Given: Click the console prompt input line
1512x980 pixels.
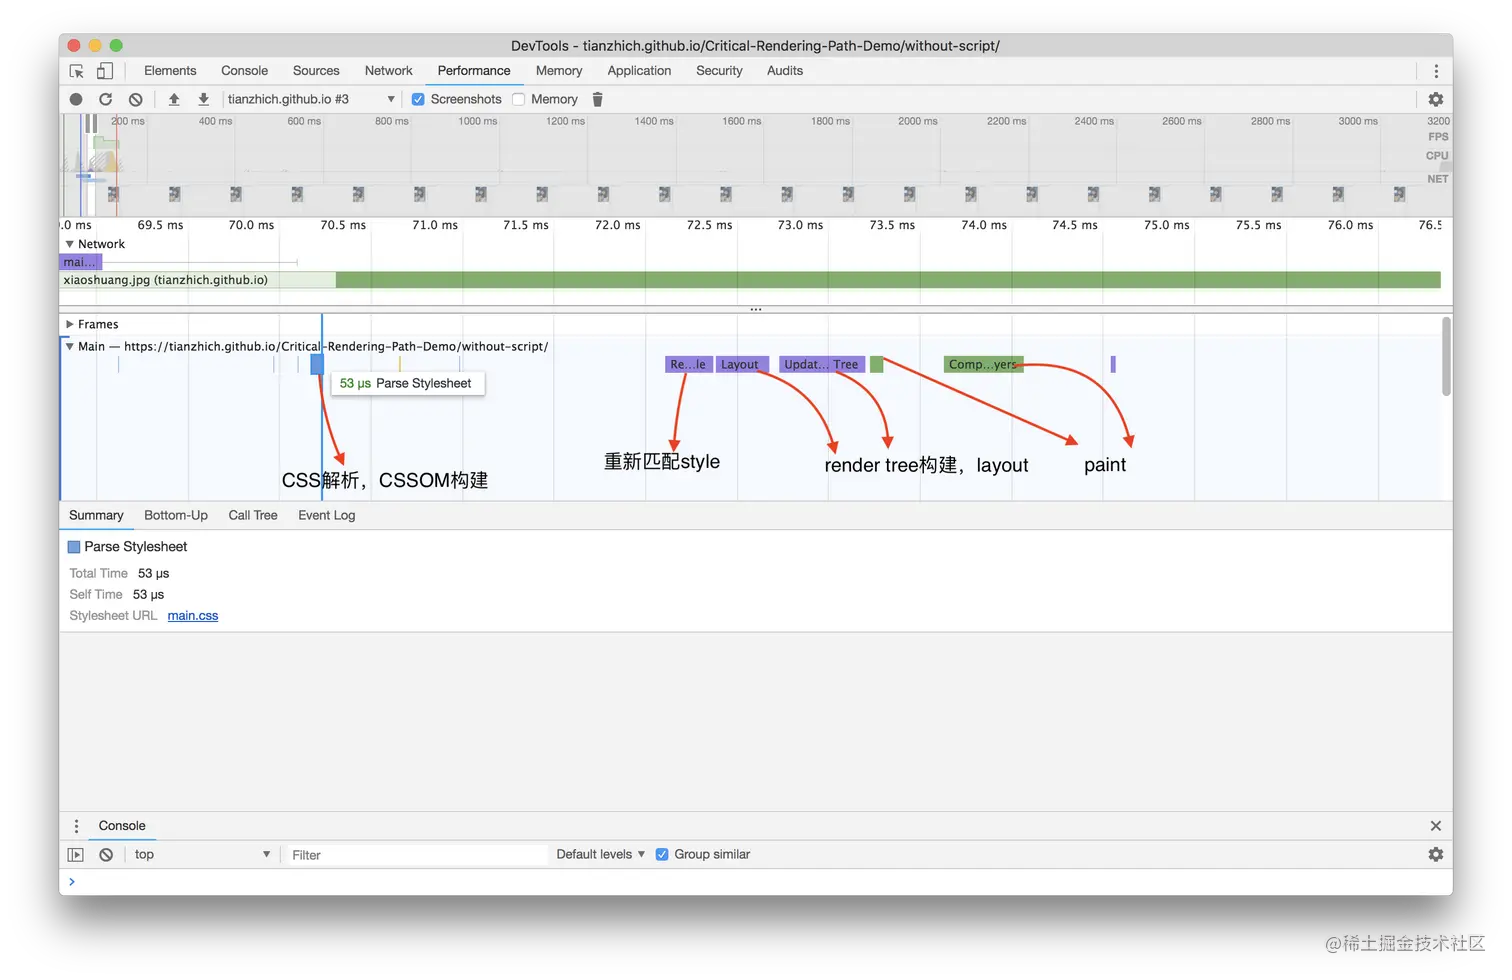Looking at the screenshot, I should coord(756,882).
